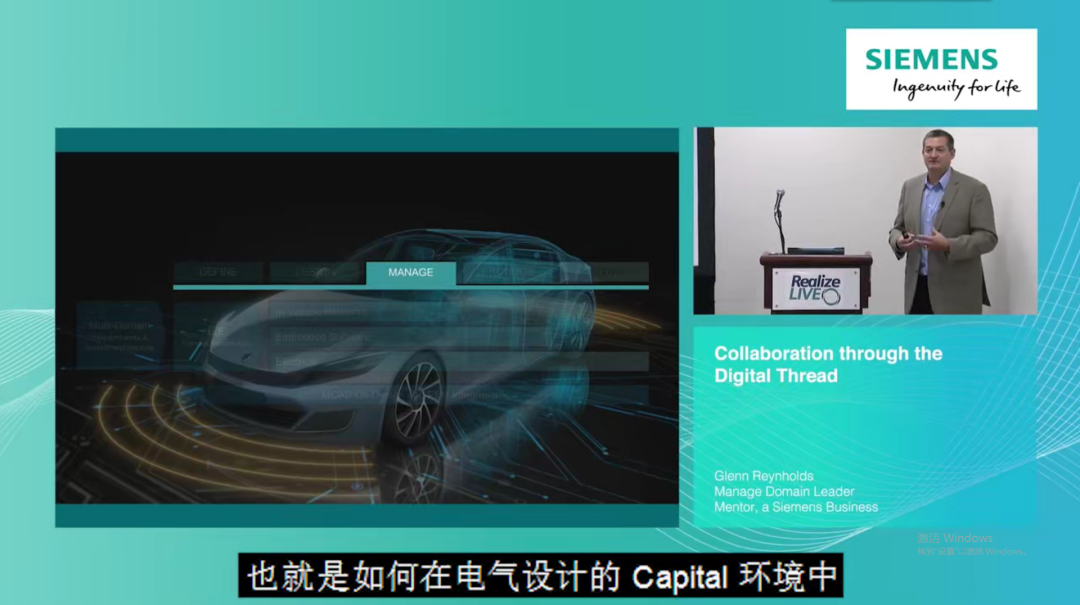Click the speaker name 'Glenn Reynholds'

click(x=763, y=476)
